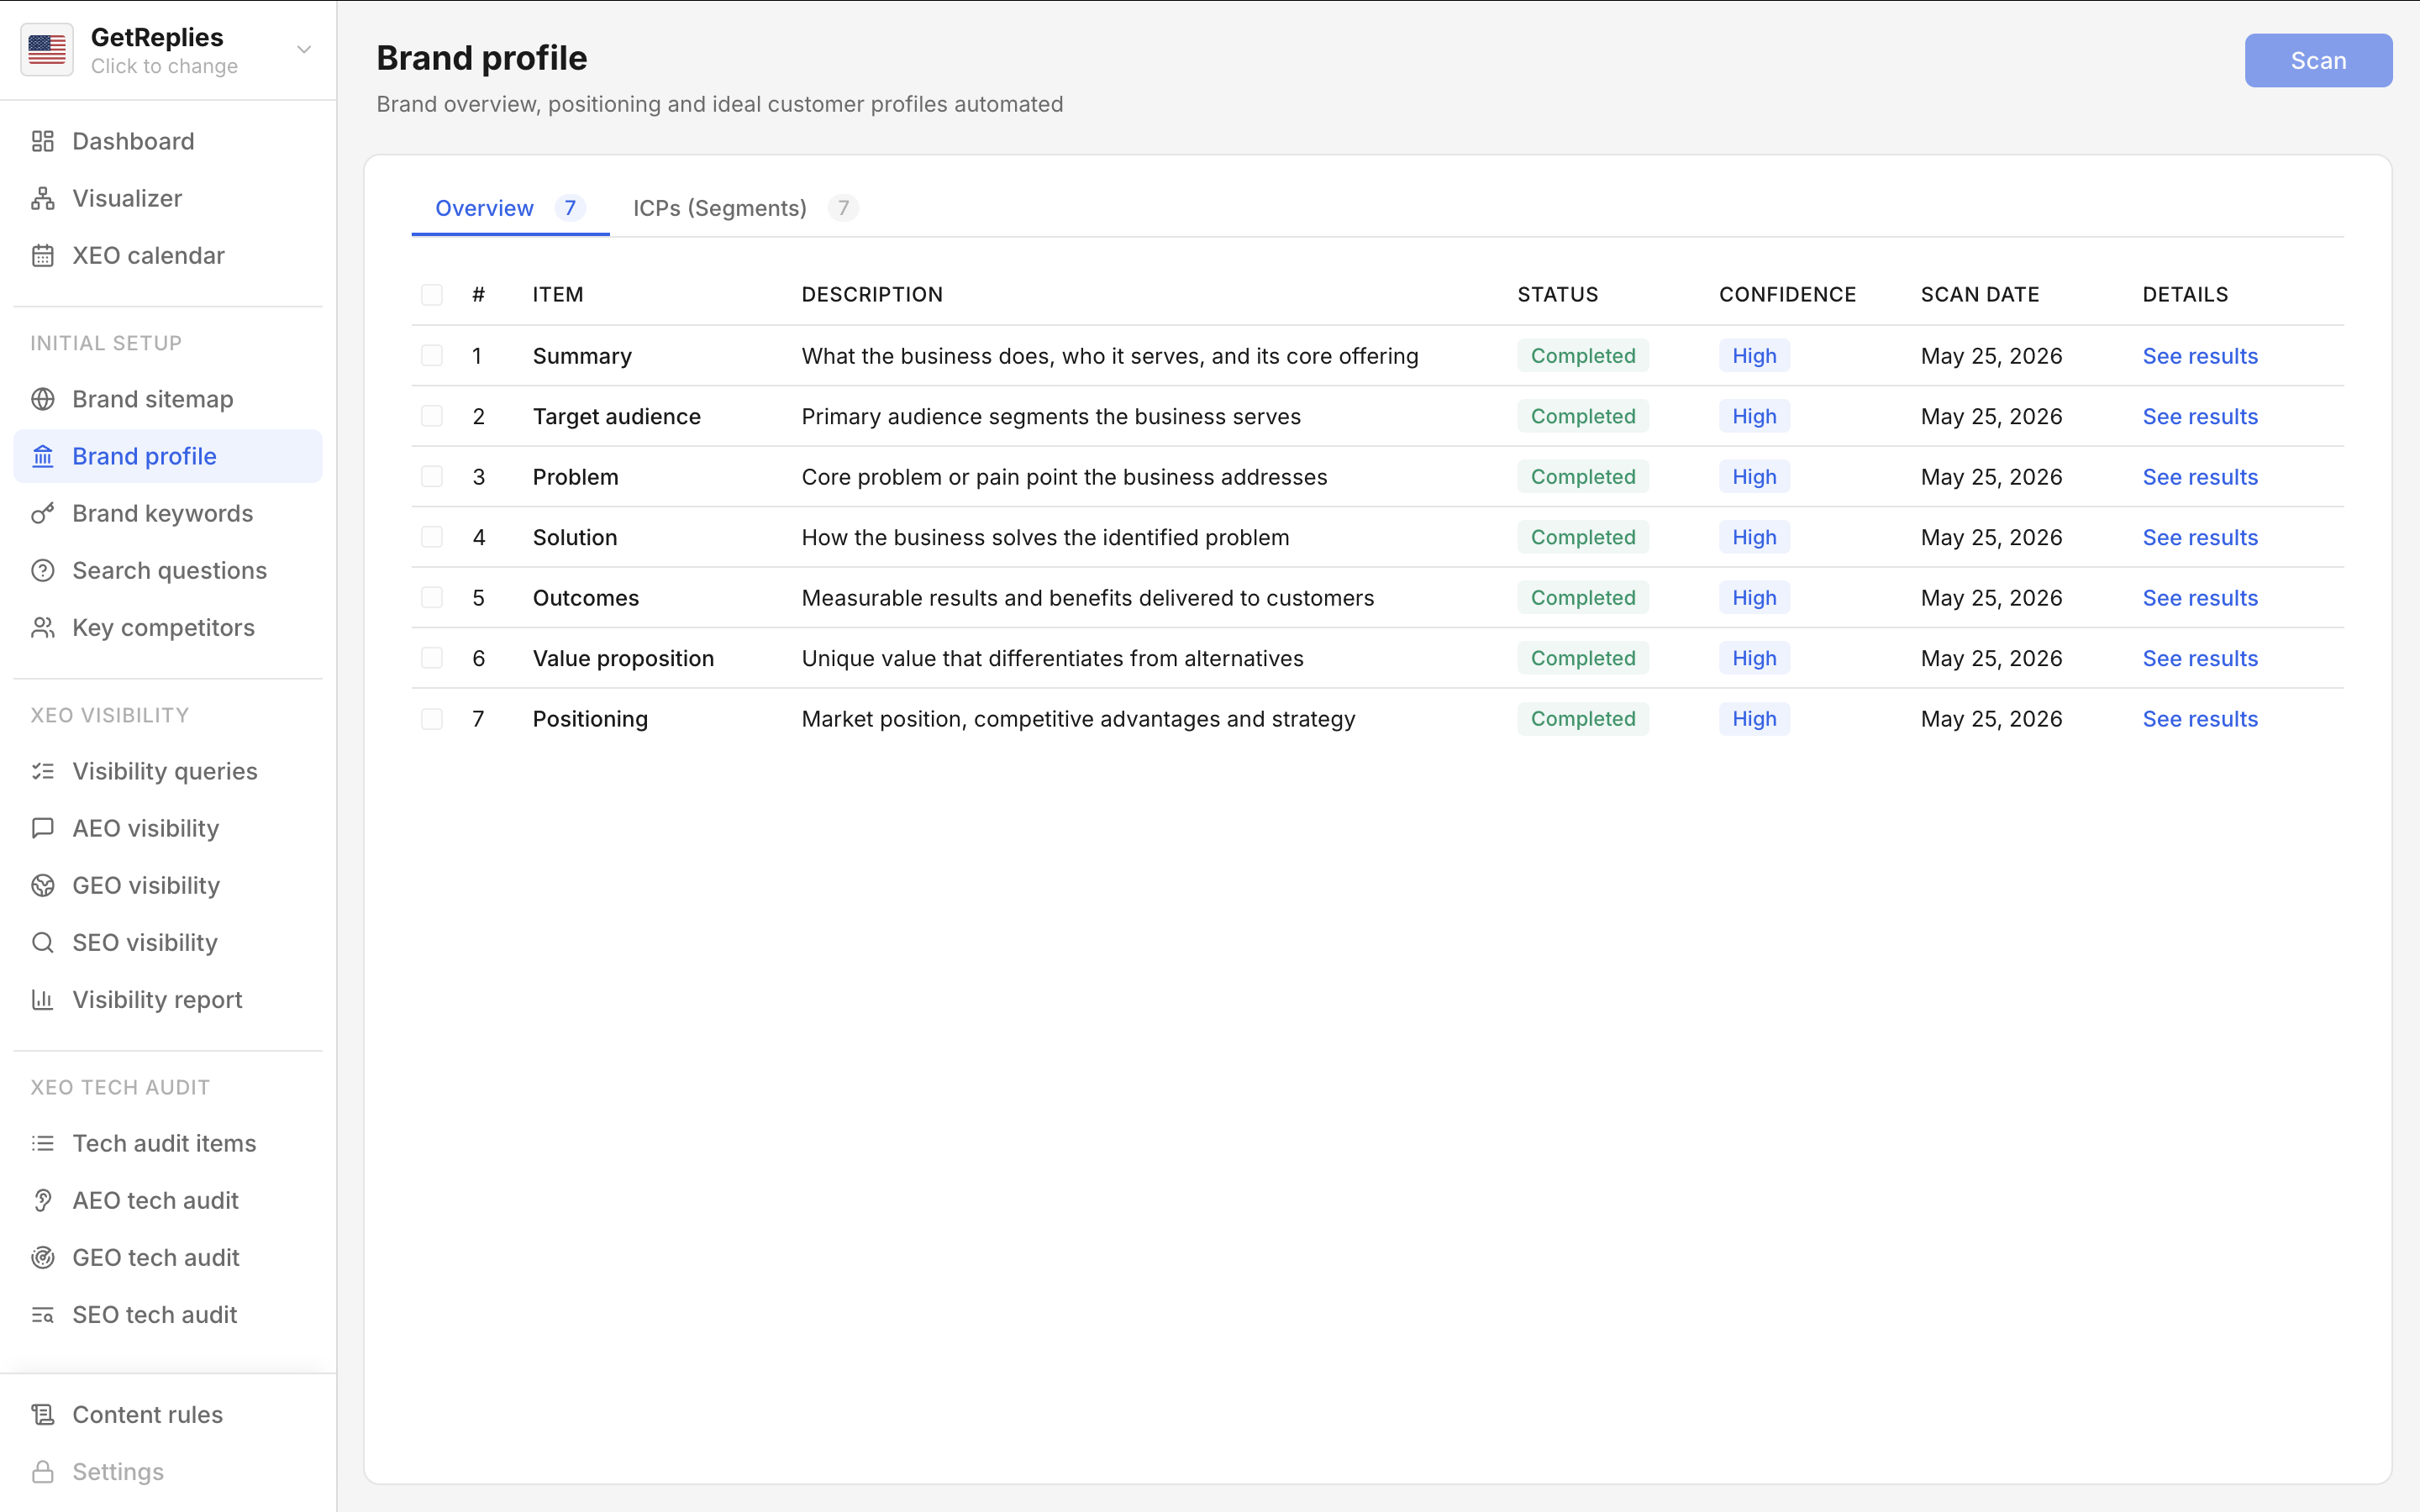2420x1512 pixels.
Task: Check the Solution row checkbox
Action: 432,537
